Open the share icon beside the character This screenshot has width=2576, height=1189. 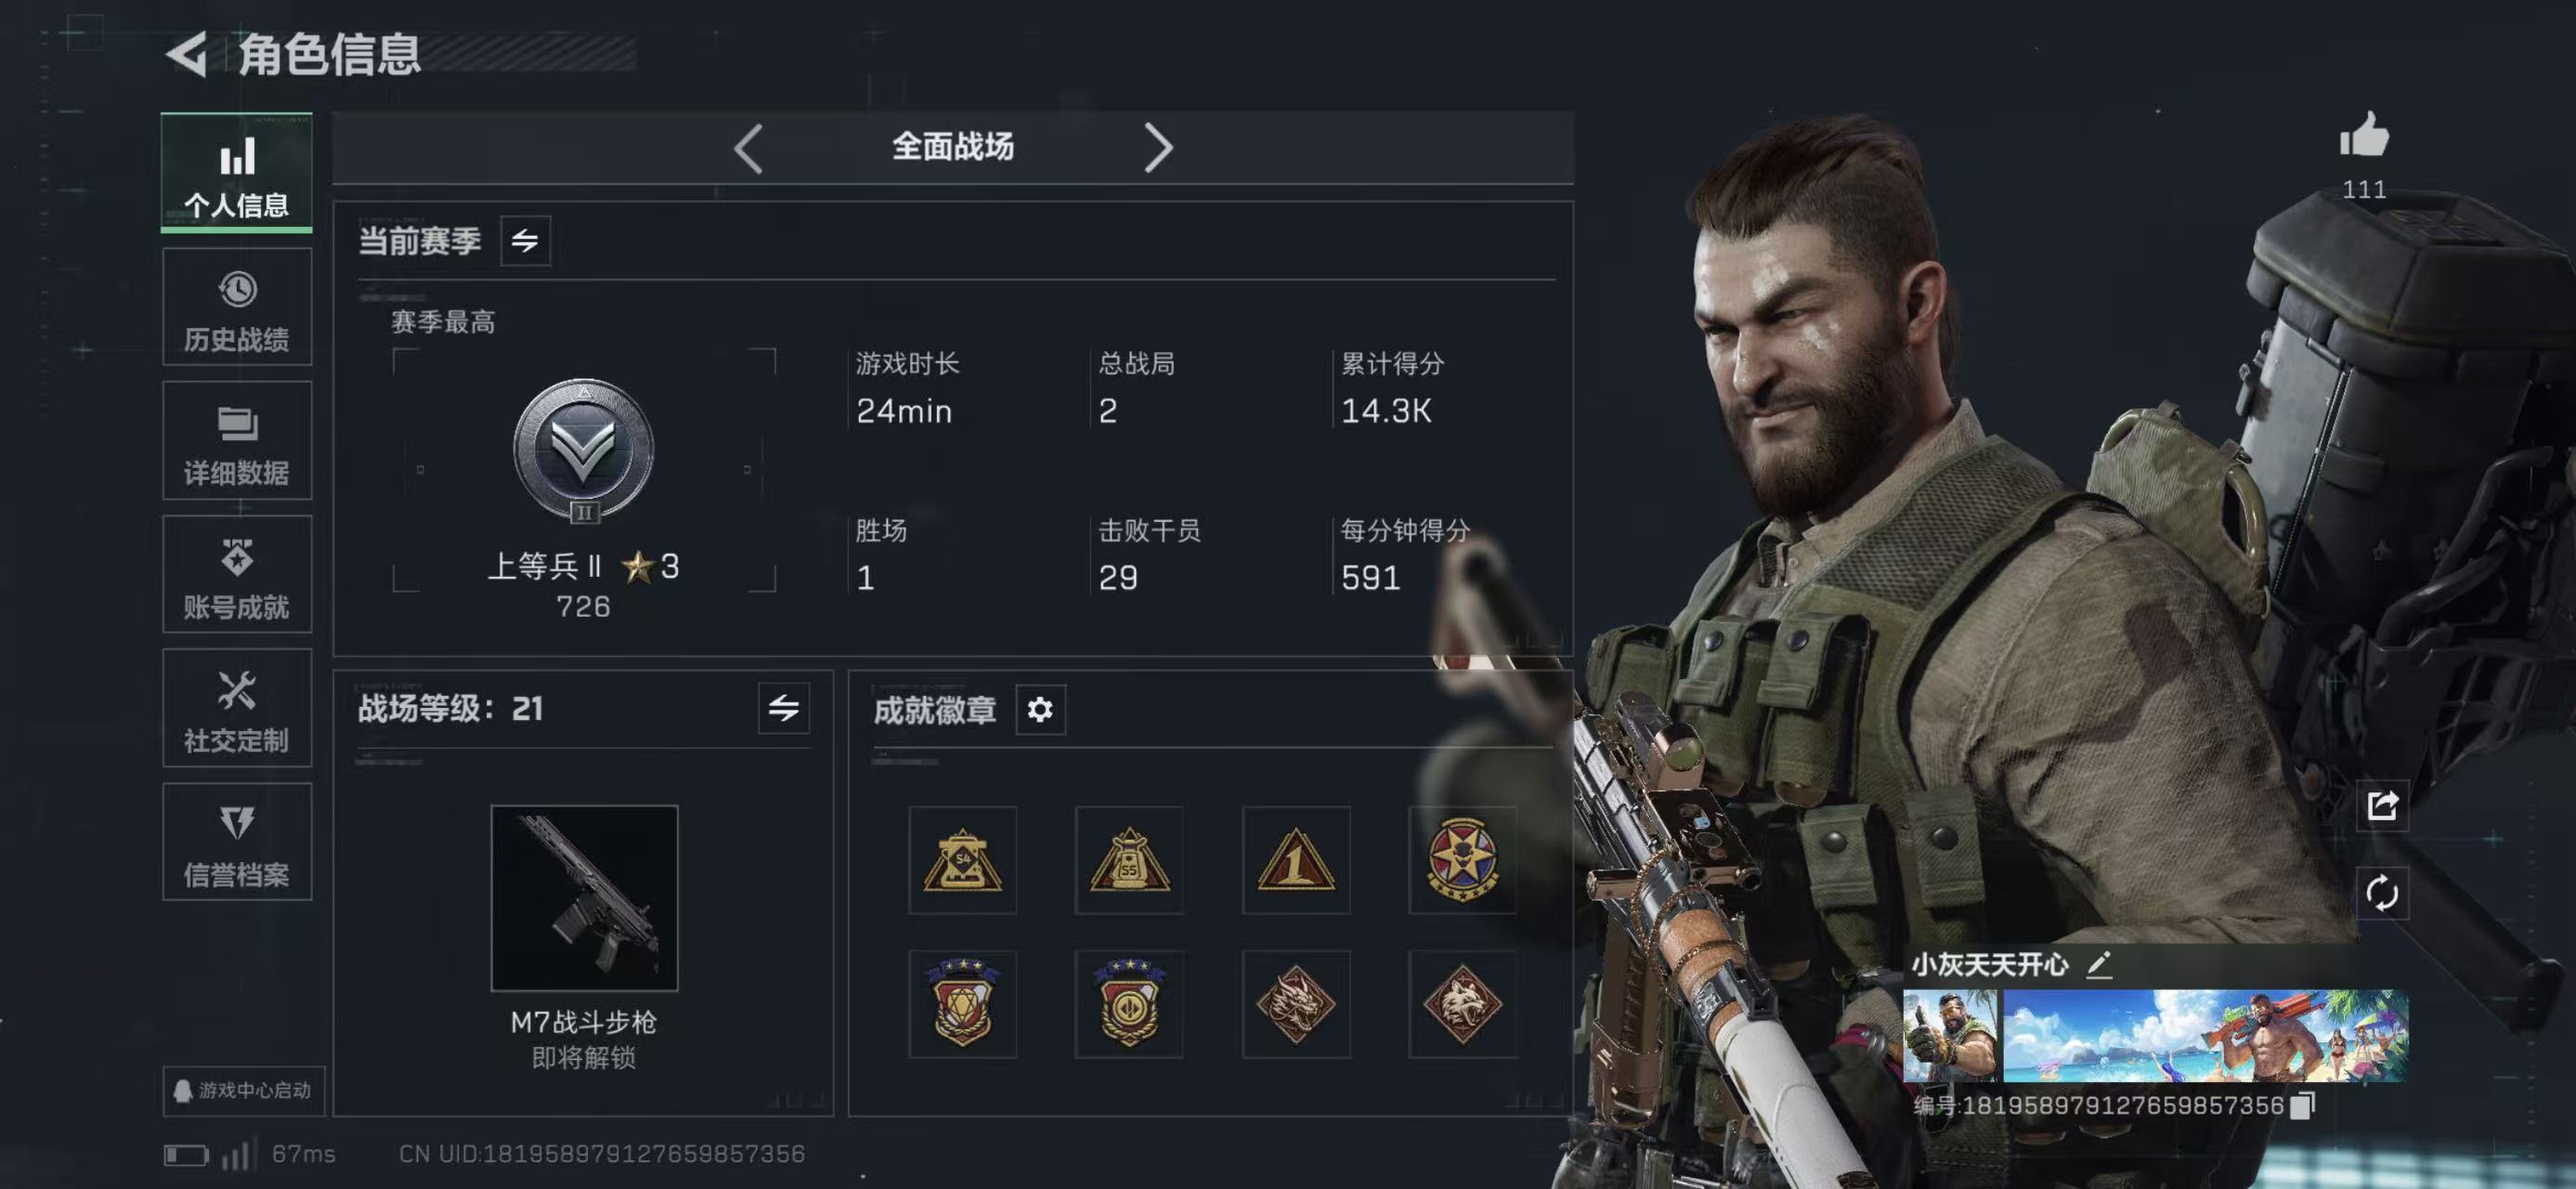click(x=2382, y=805)
